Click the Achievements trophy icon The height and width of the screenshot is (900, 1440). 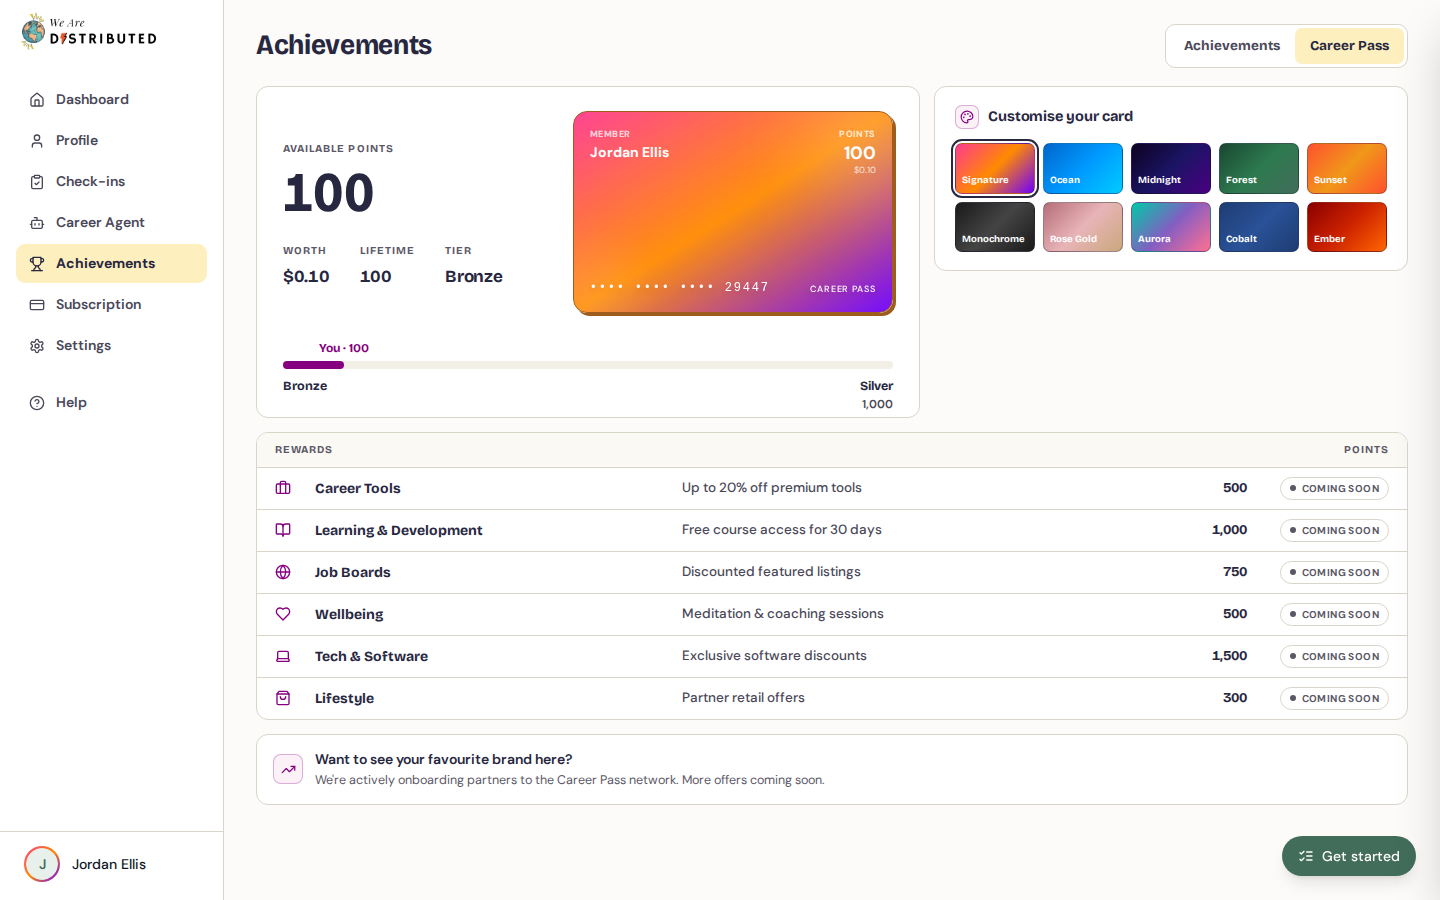tap(37, 264)
